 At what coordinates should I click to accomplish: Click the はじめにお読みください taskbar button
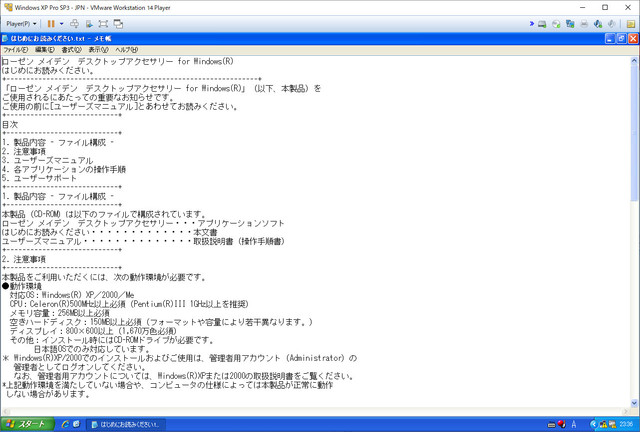pyautogui.click(x=126, y=424)
